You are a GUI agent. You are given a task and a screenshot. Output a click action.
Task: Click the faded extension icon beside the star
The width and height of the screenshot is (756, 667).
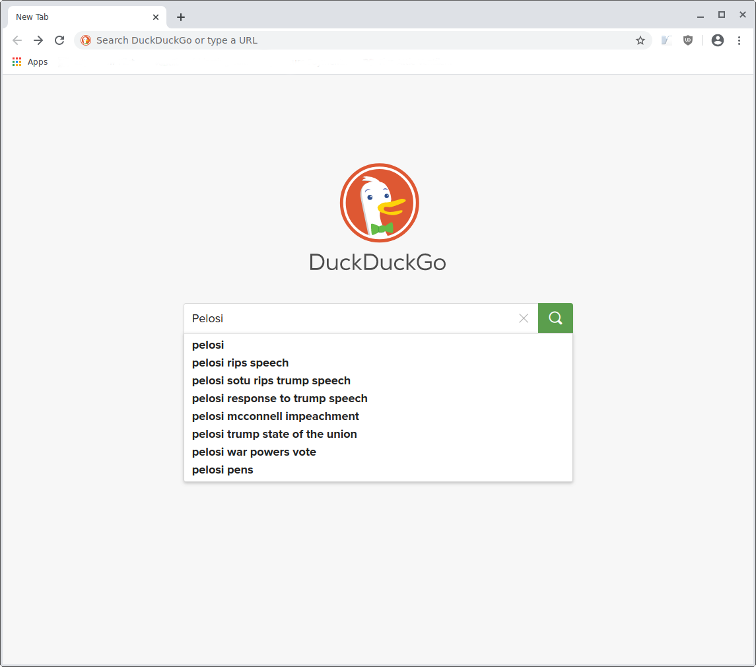click(666, 41)
